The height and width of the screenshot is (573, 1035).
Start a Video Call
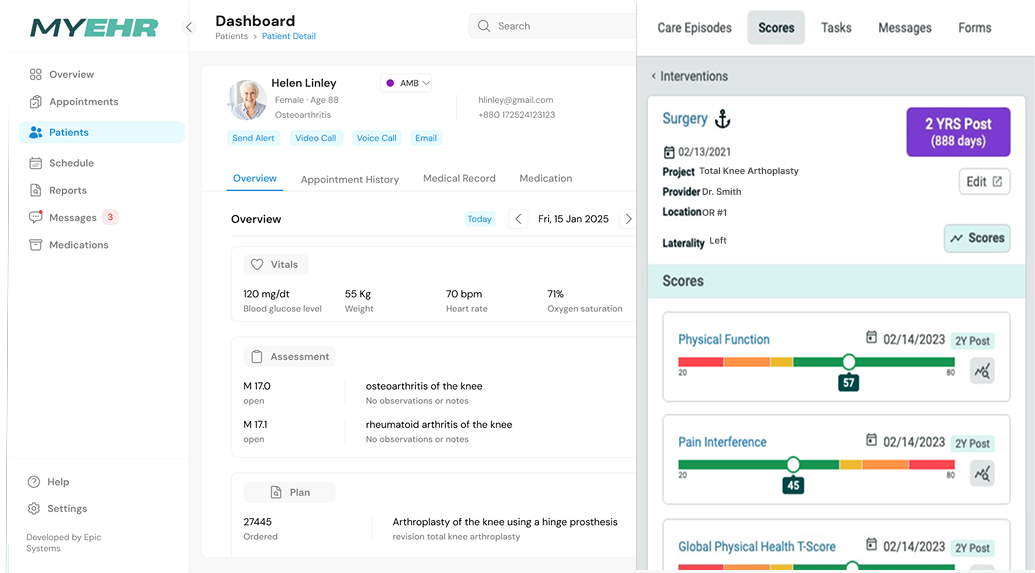click(316, 138)
